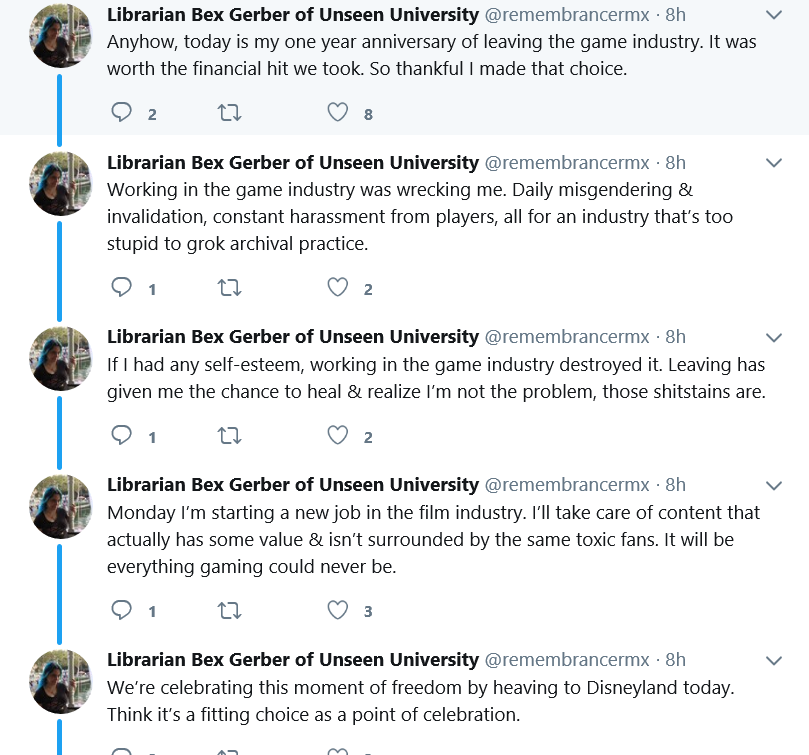Like the 'one year anniversary' tweet
The image size is (809, 755).
pyautogui.click(x=338, y=112)
